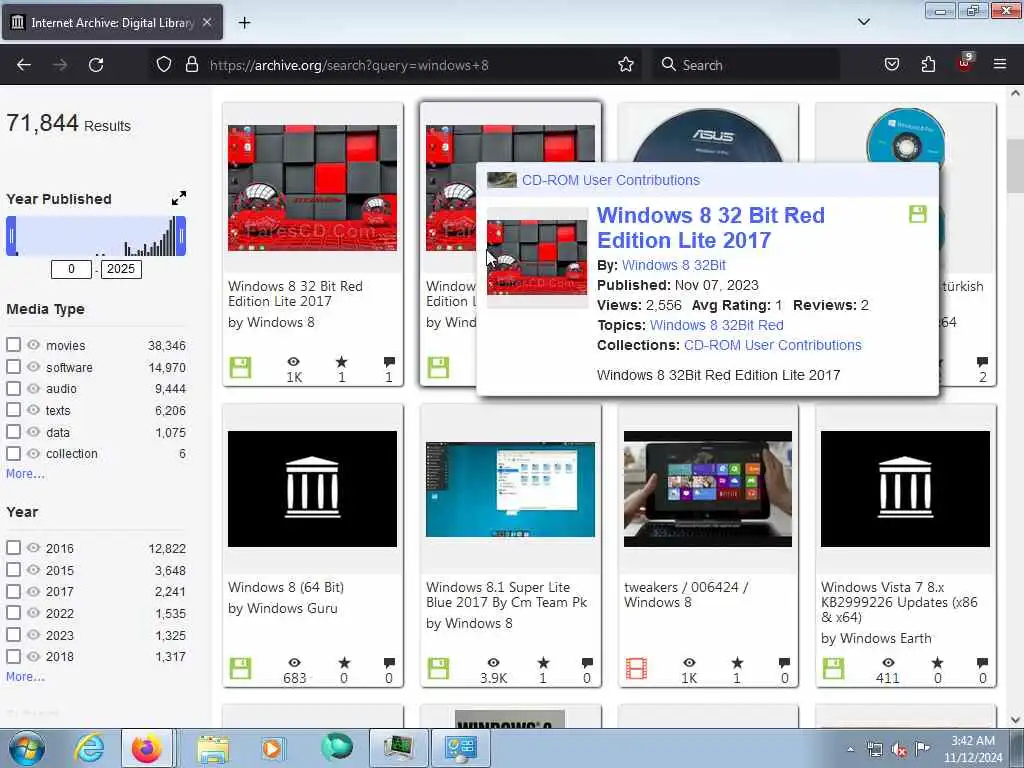
Task: Click the archive.org address bar URL
Action: point(349,65)
